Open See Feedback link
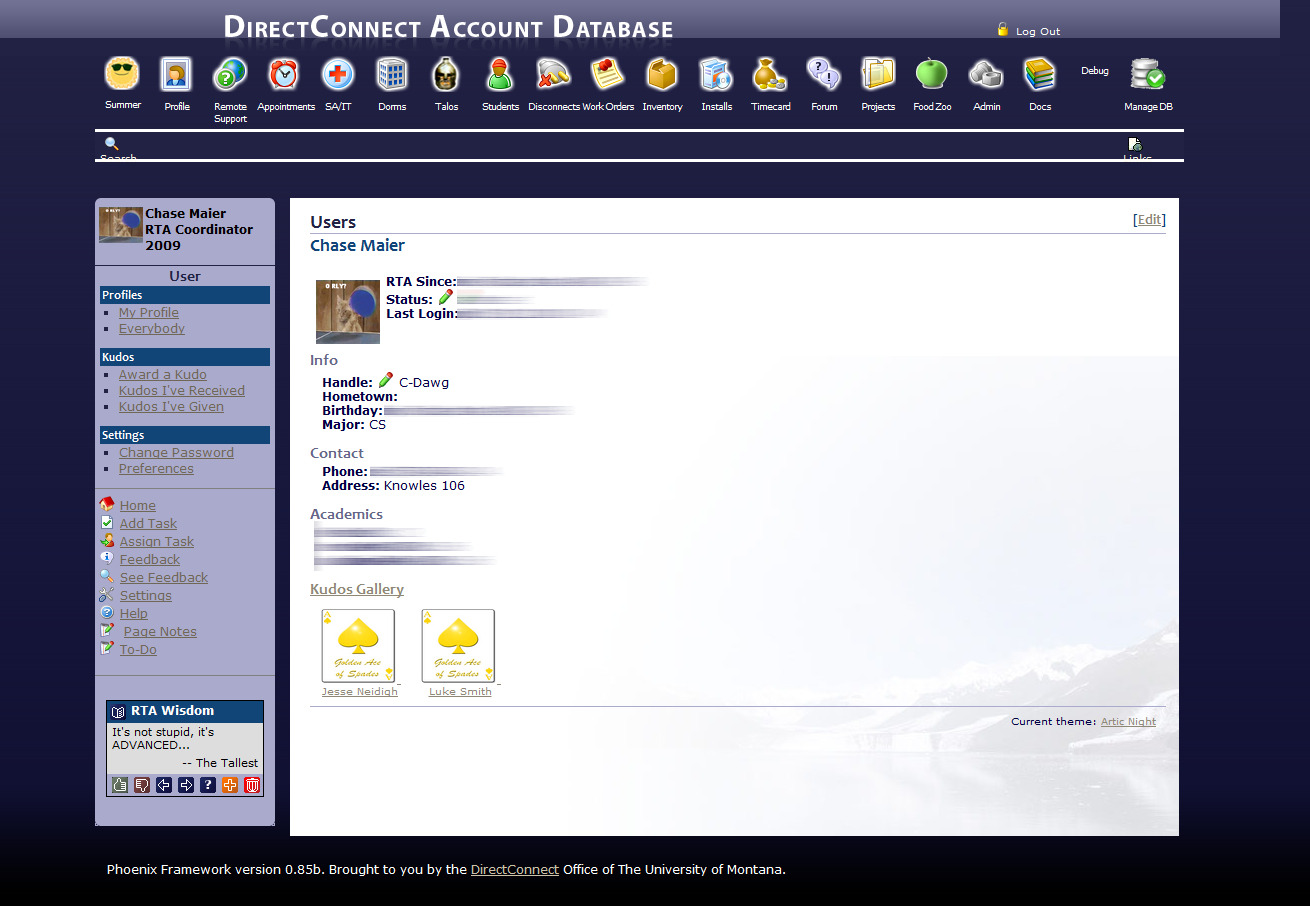This screenshot has height=906, width=1310. [164, 578]
